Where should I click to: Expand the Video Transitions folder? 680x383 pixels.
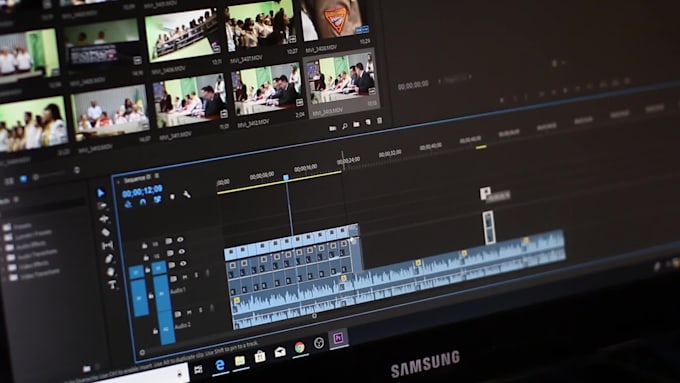pos(35,274)
